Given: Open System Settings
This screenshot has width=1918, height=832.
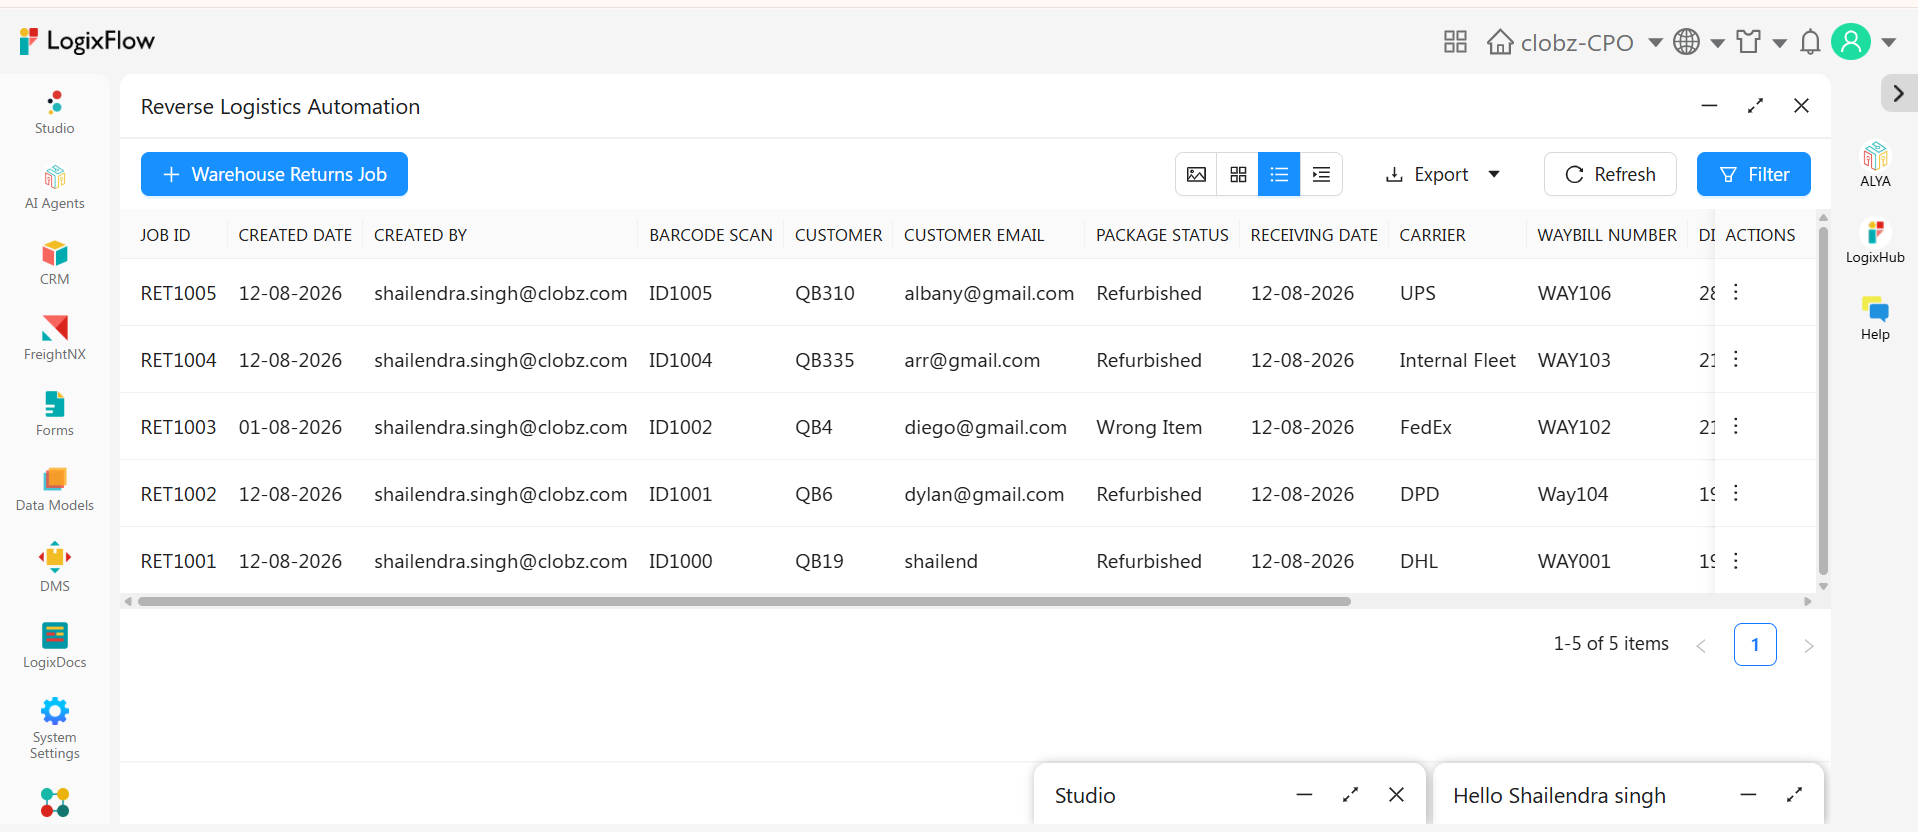Looking at the screenshot, I should 54,729.
